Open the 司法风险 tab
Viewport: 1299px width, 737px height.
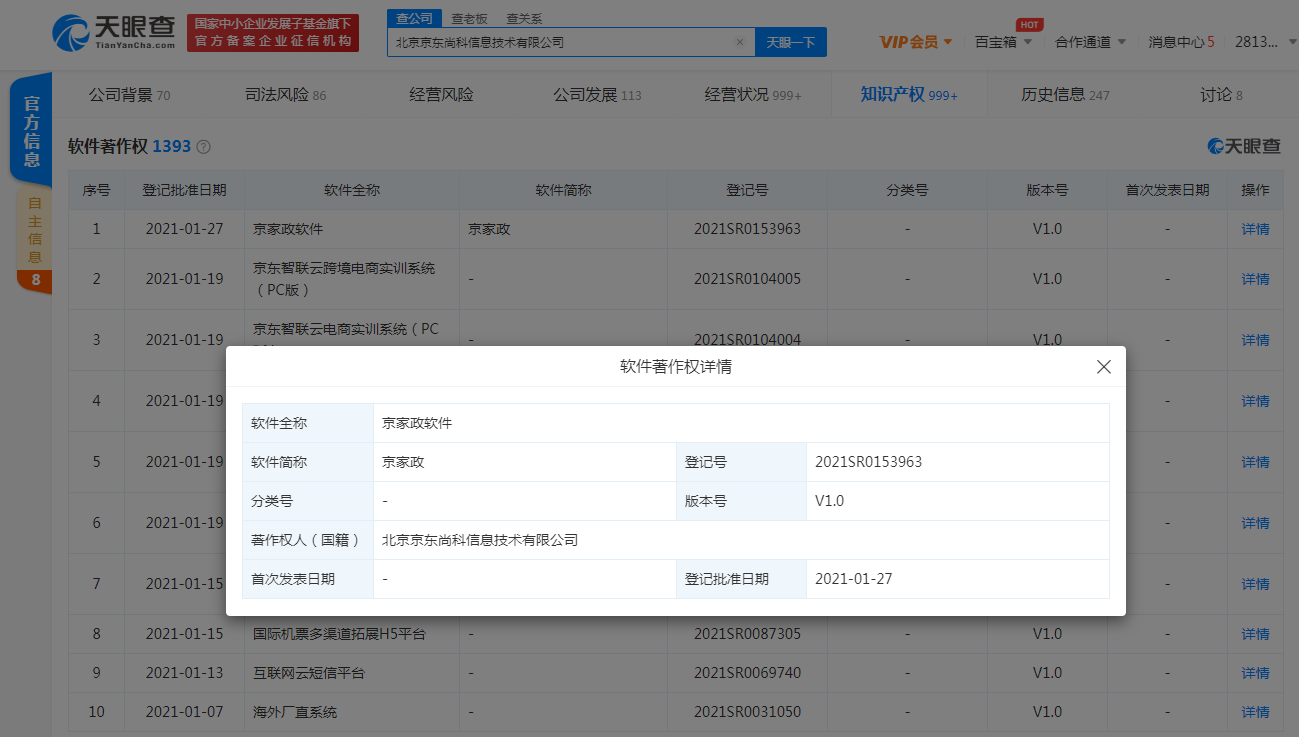click(x=285, y=95)
